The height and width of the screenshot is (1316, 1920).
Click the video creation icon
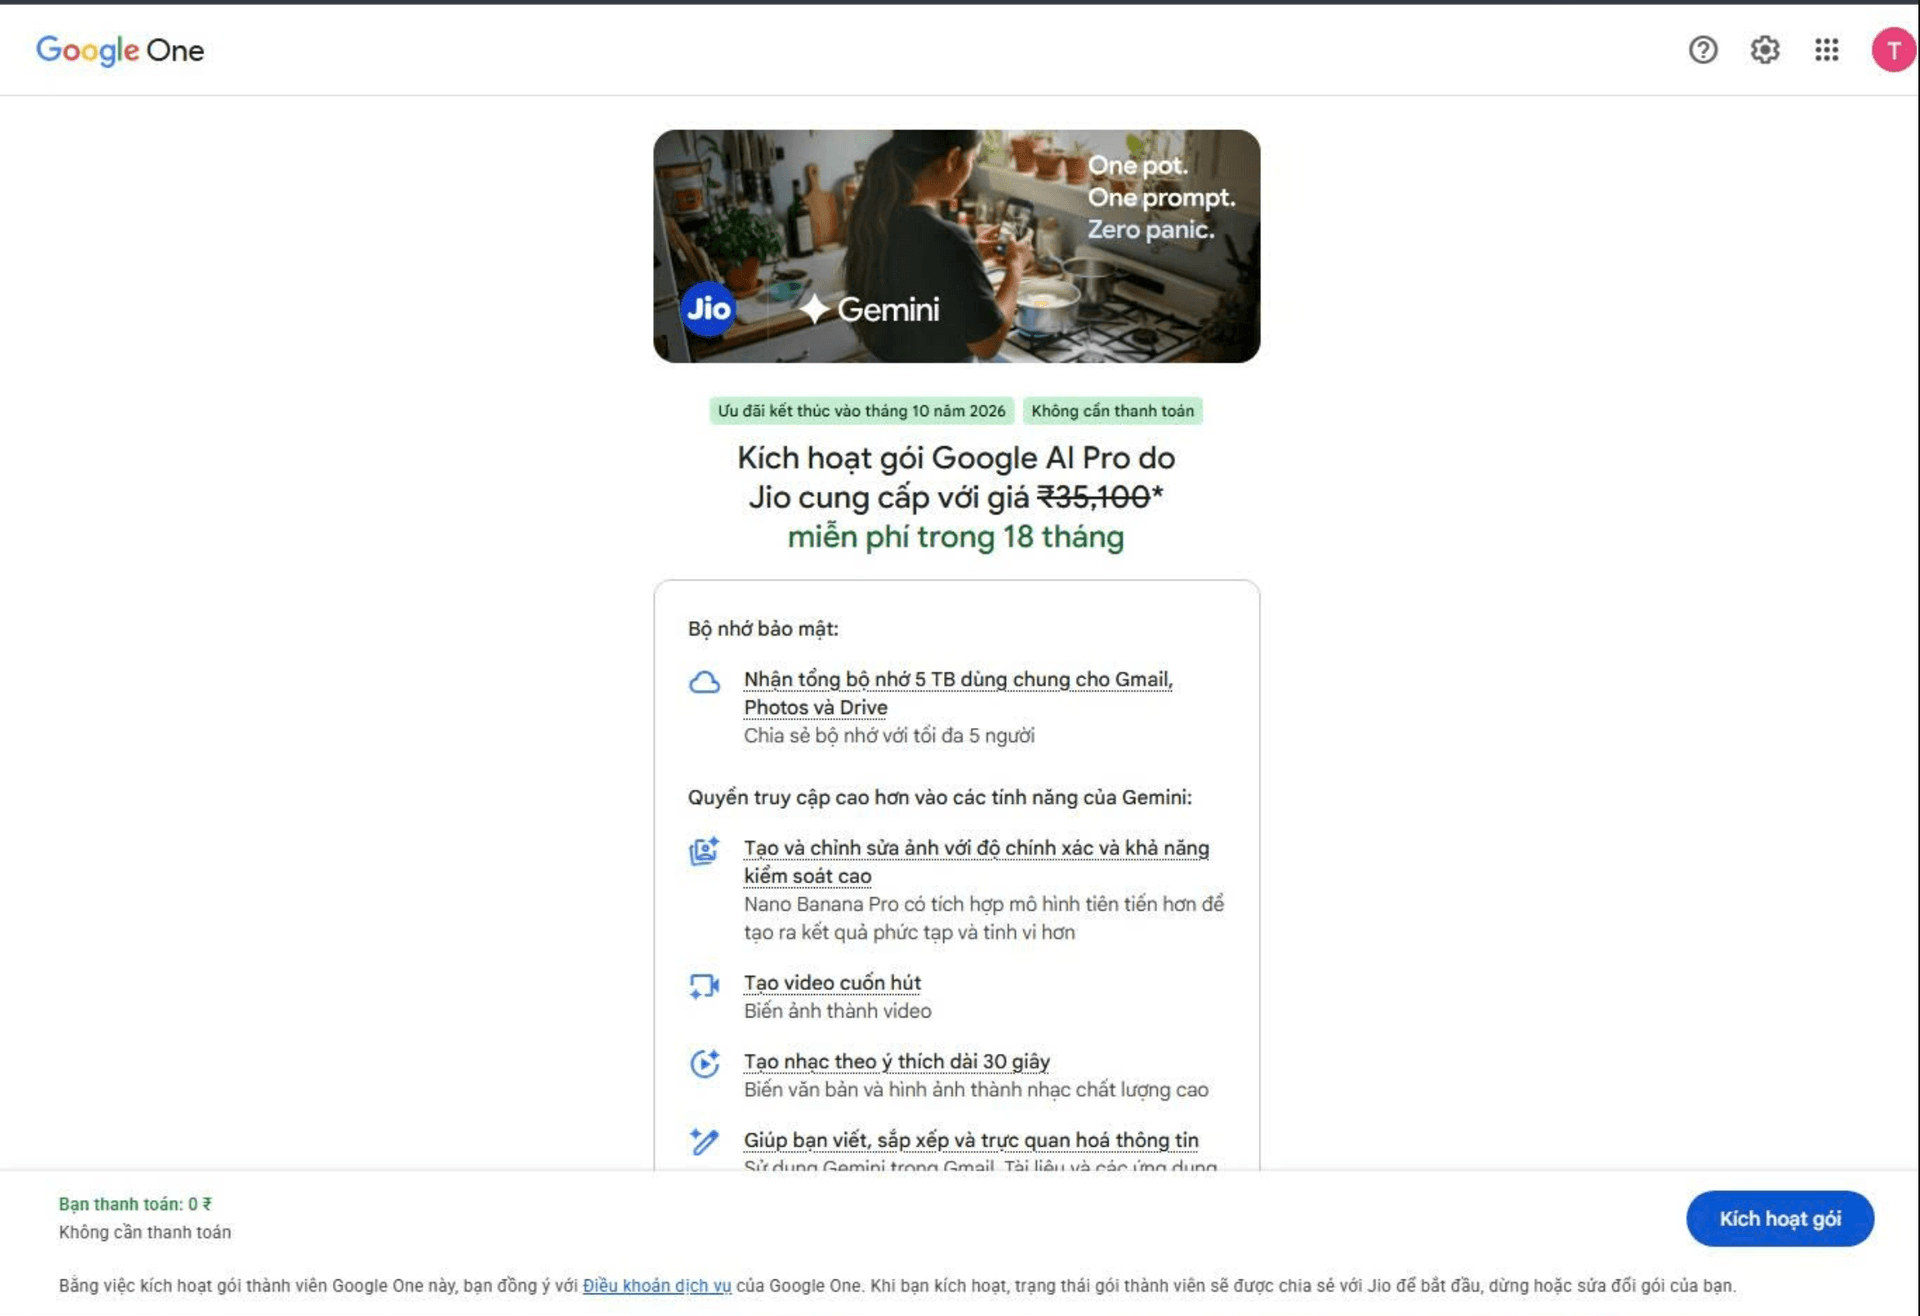(x=705, y=986)
